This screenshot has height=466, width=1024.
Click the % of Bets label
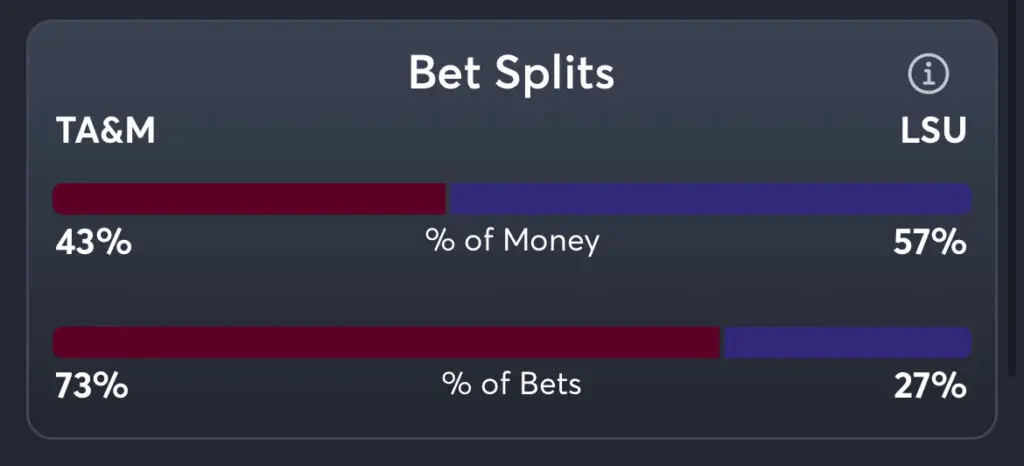pyautogui.click(x=512, y=384)
